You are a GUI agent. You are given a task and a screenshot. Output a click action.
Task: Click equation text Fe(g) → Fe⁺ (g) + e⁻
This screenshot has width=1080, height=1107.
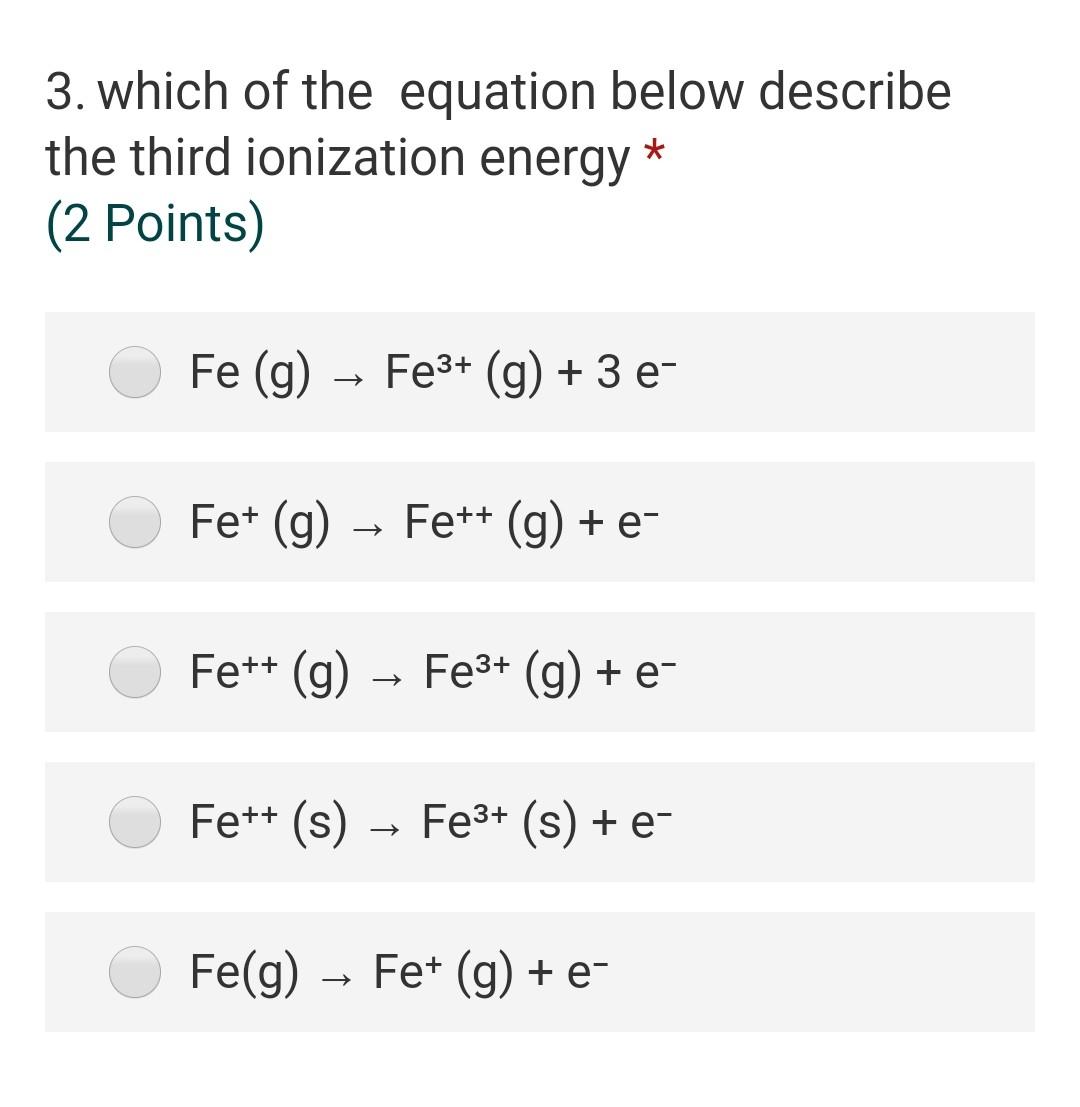click(399, 973)
